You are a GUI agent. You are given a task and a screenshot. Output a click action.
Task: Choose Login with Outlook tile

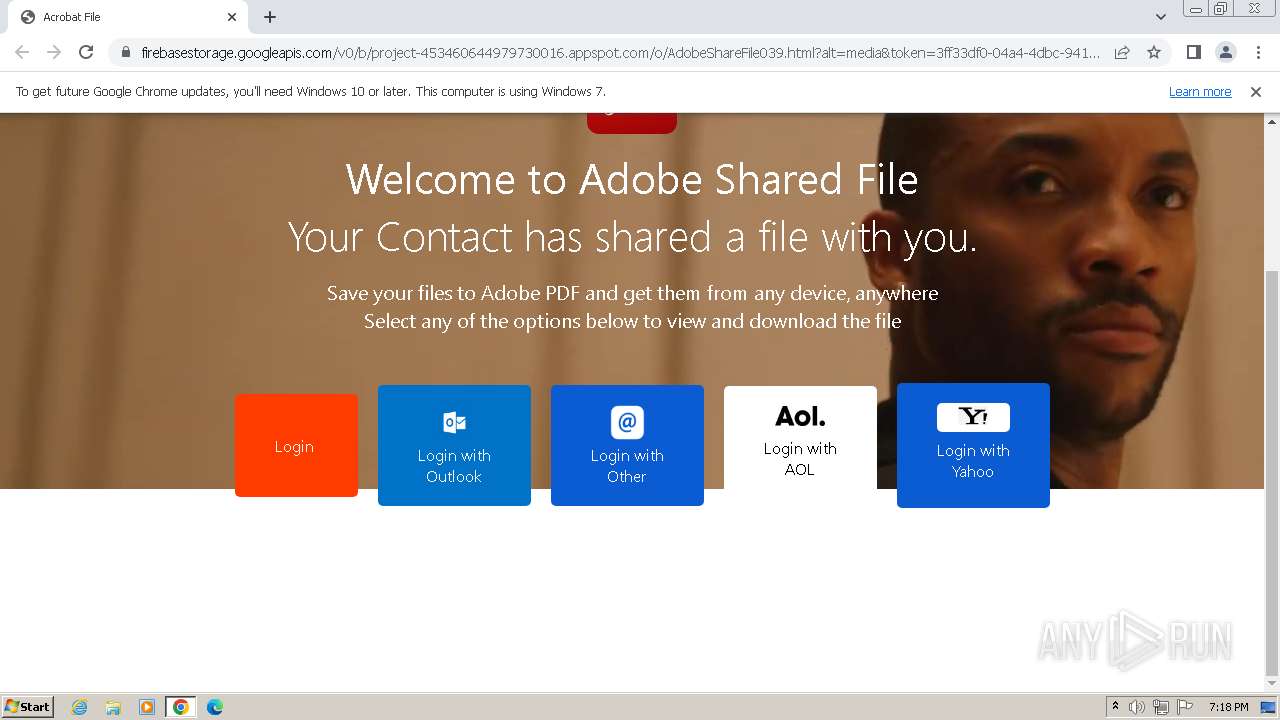(x=454, y=445)
